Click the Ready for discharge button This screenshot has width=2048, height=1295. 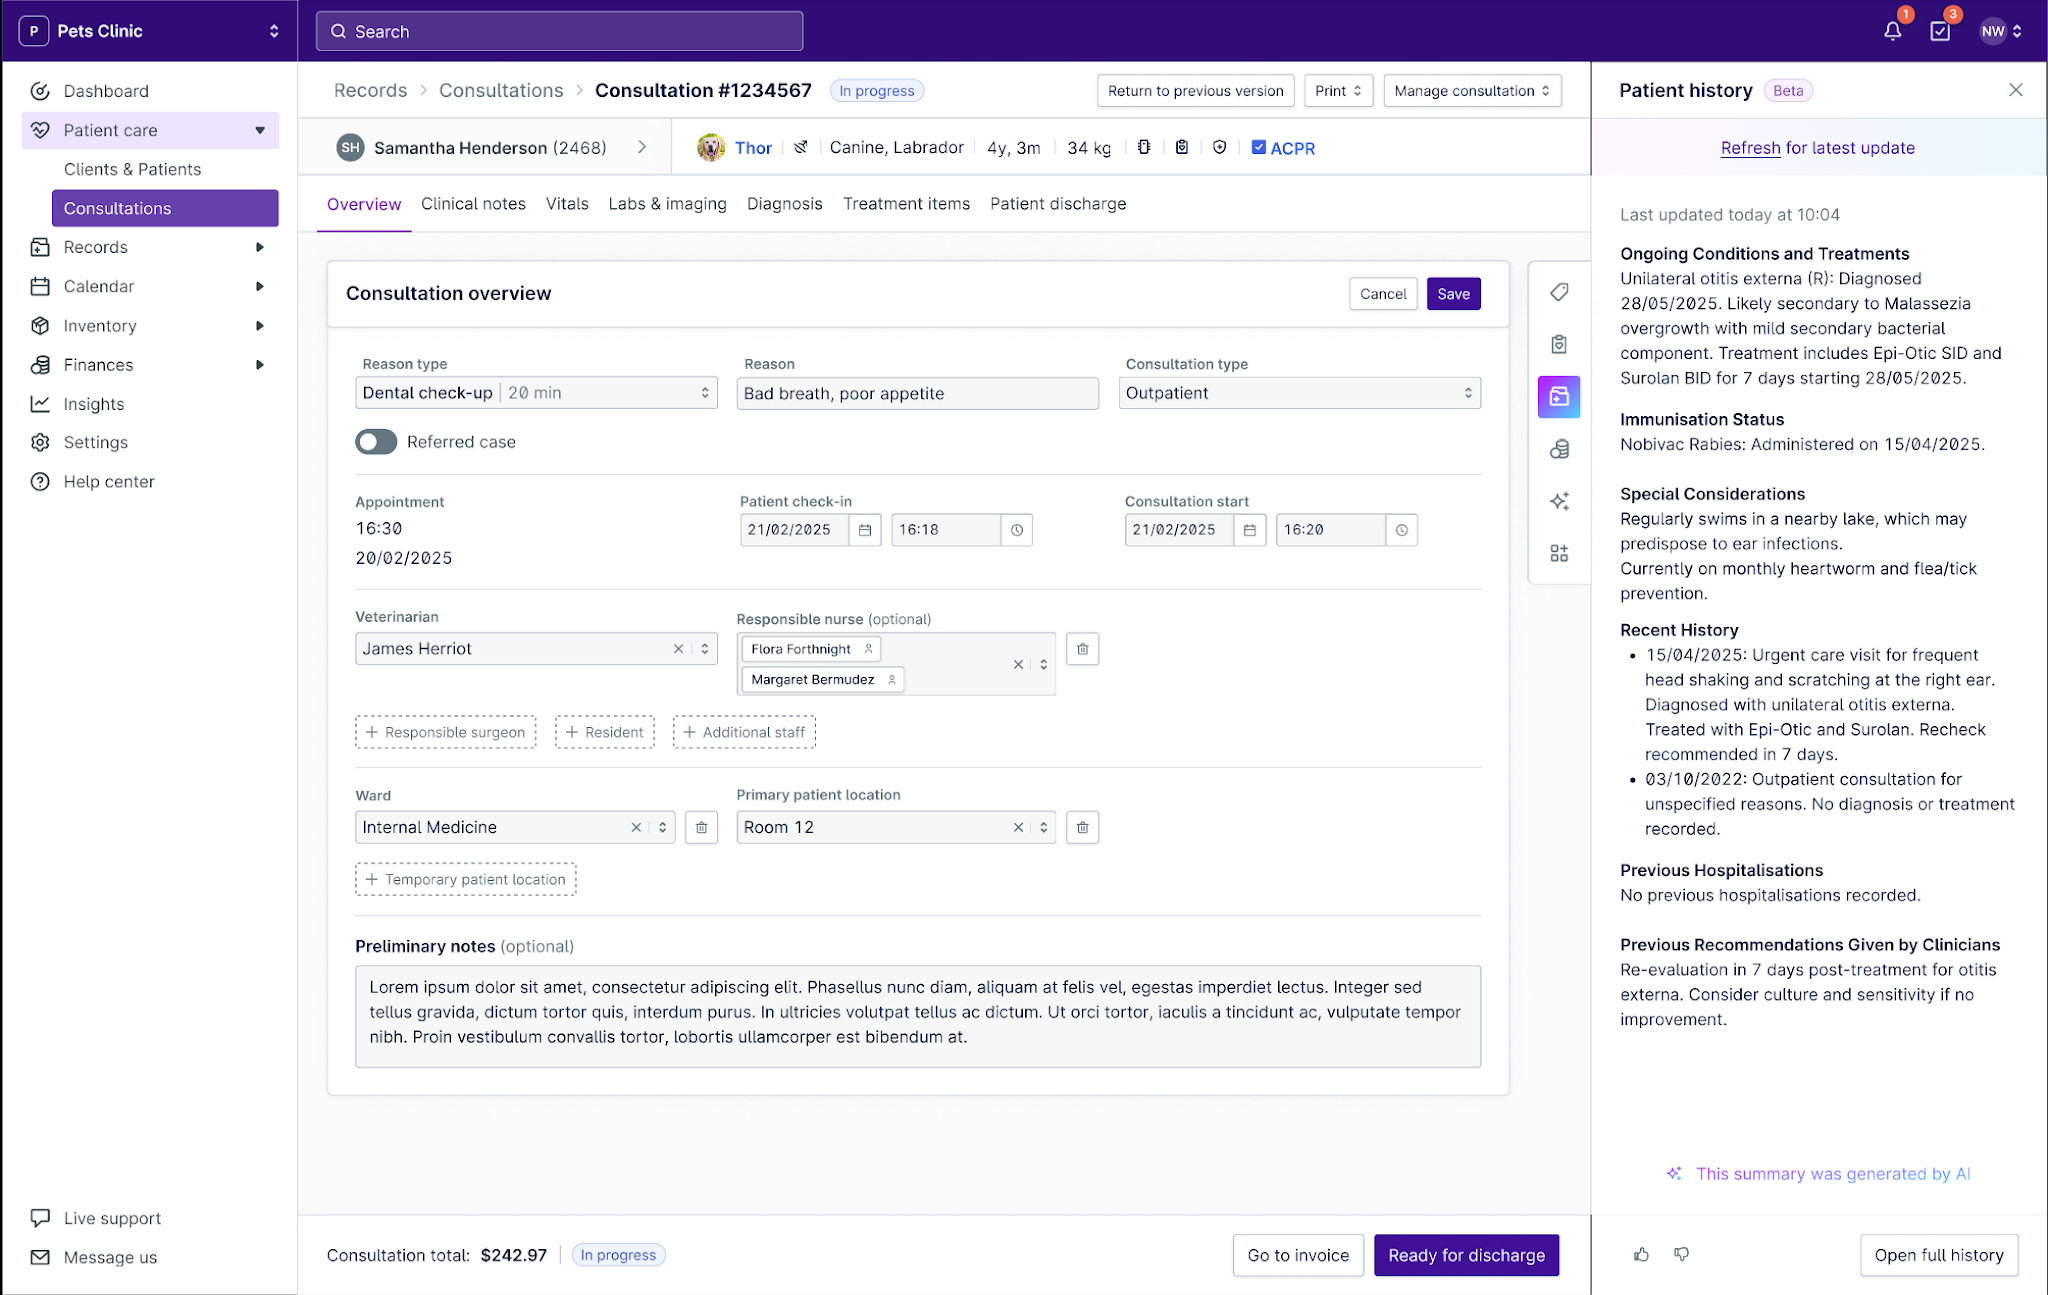pyautogui.click(x=1466, y=1255)
